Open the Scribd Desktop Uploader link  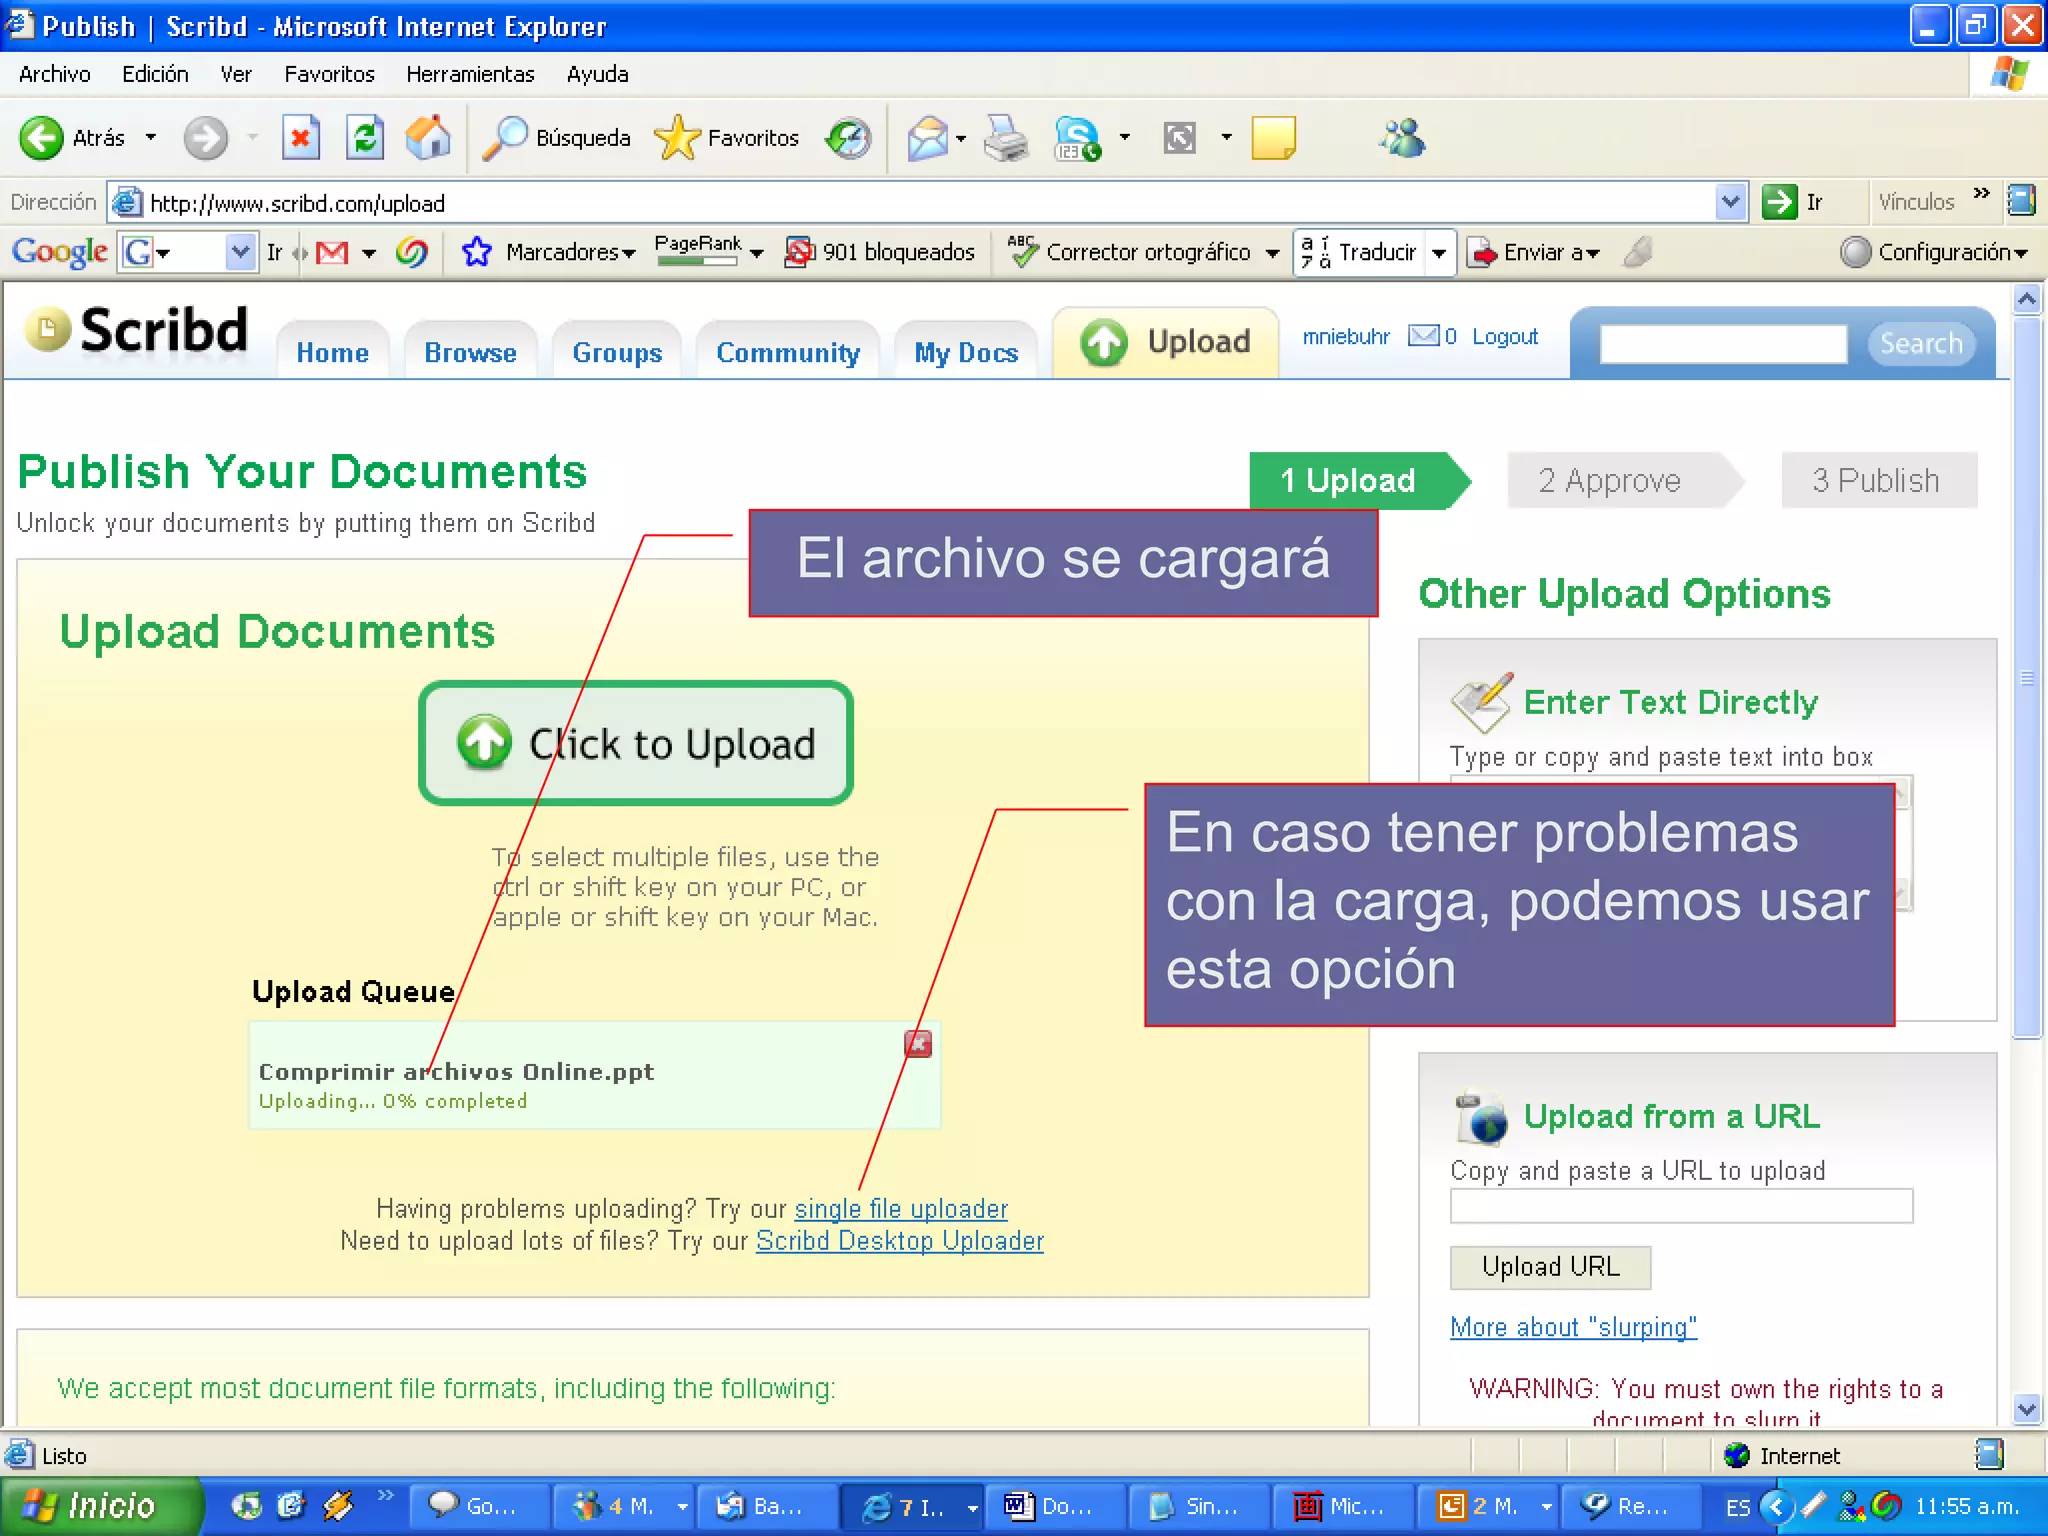pos(900,1241)
